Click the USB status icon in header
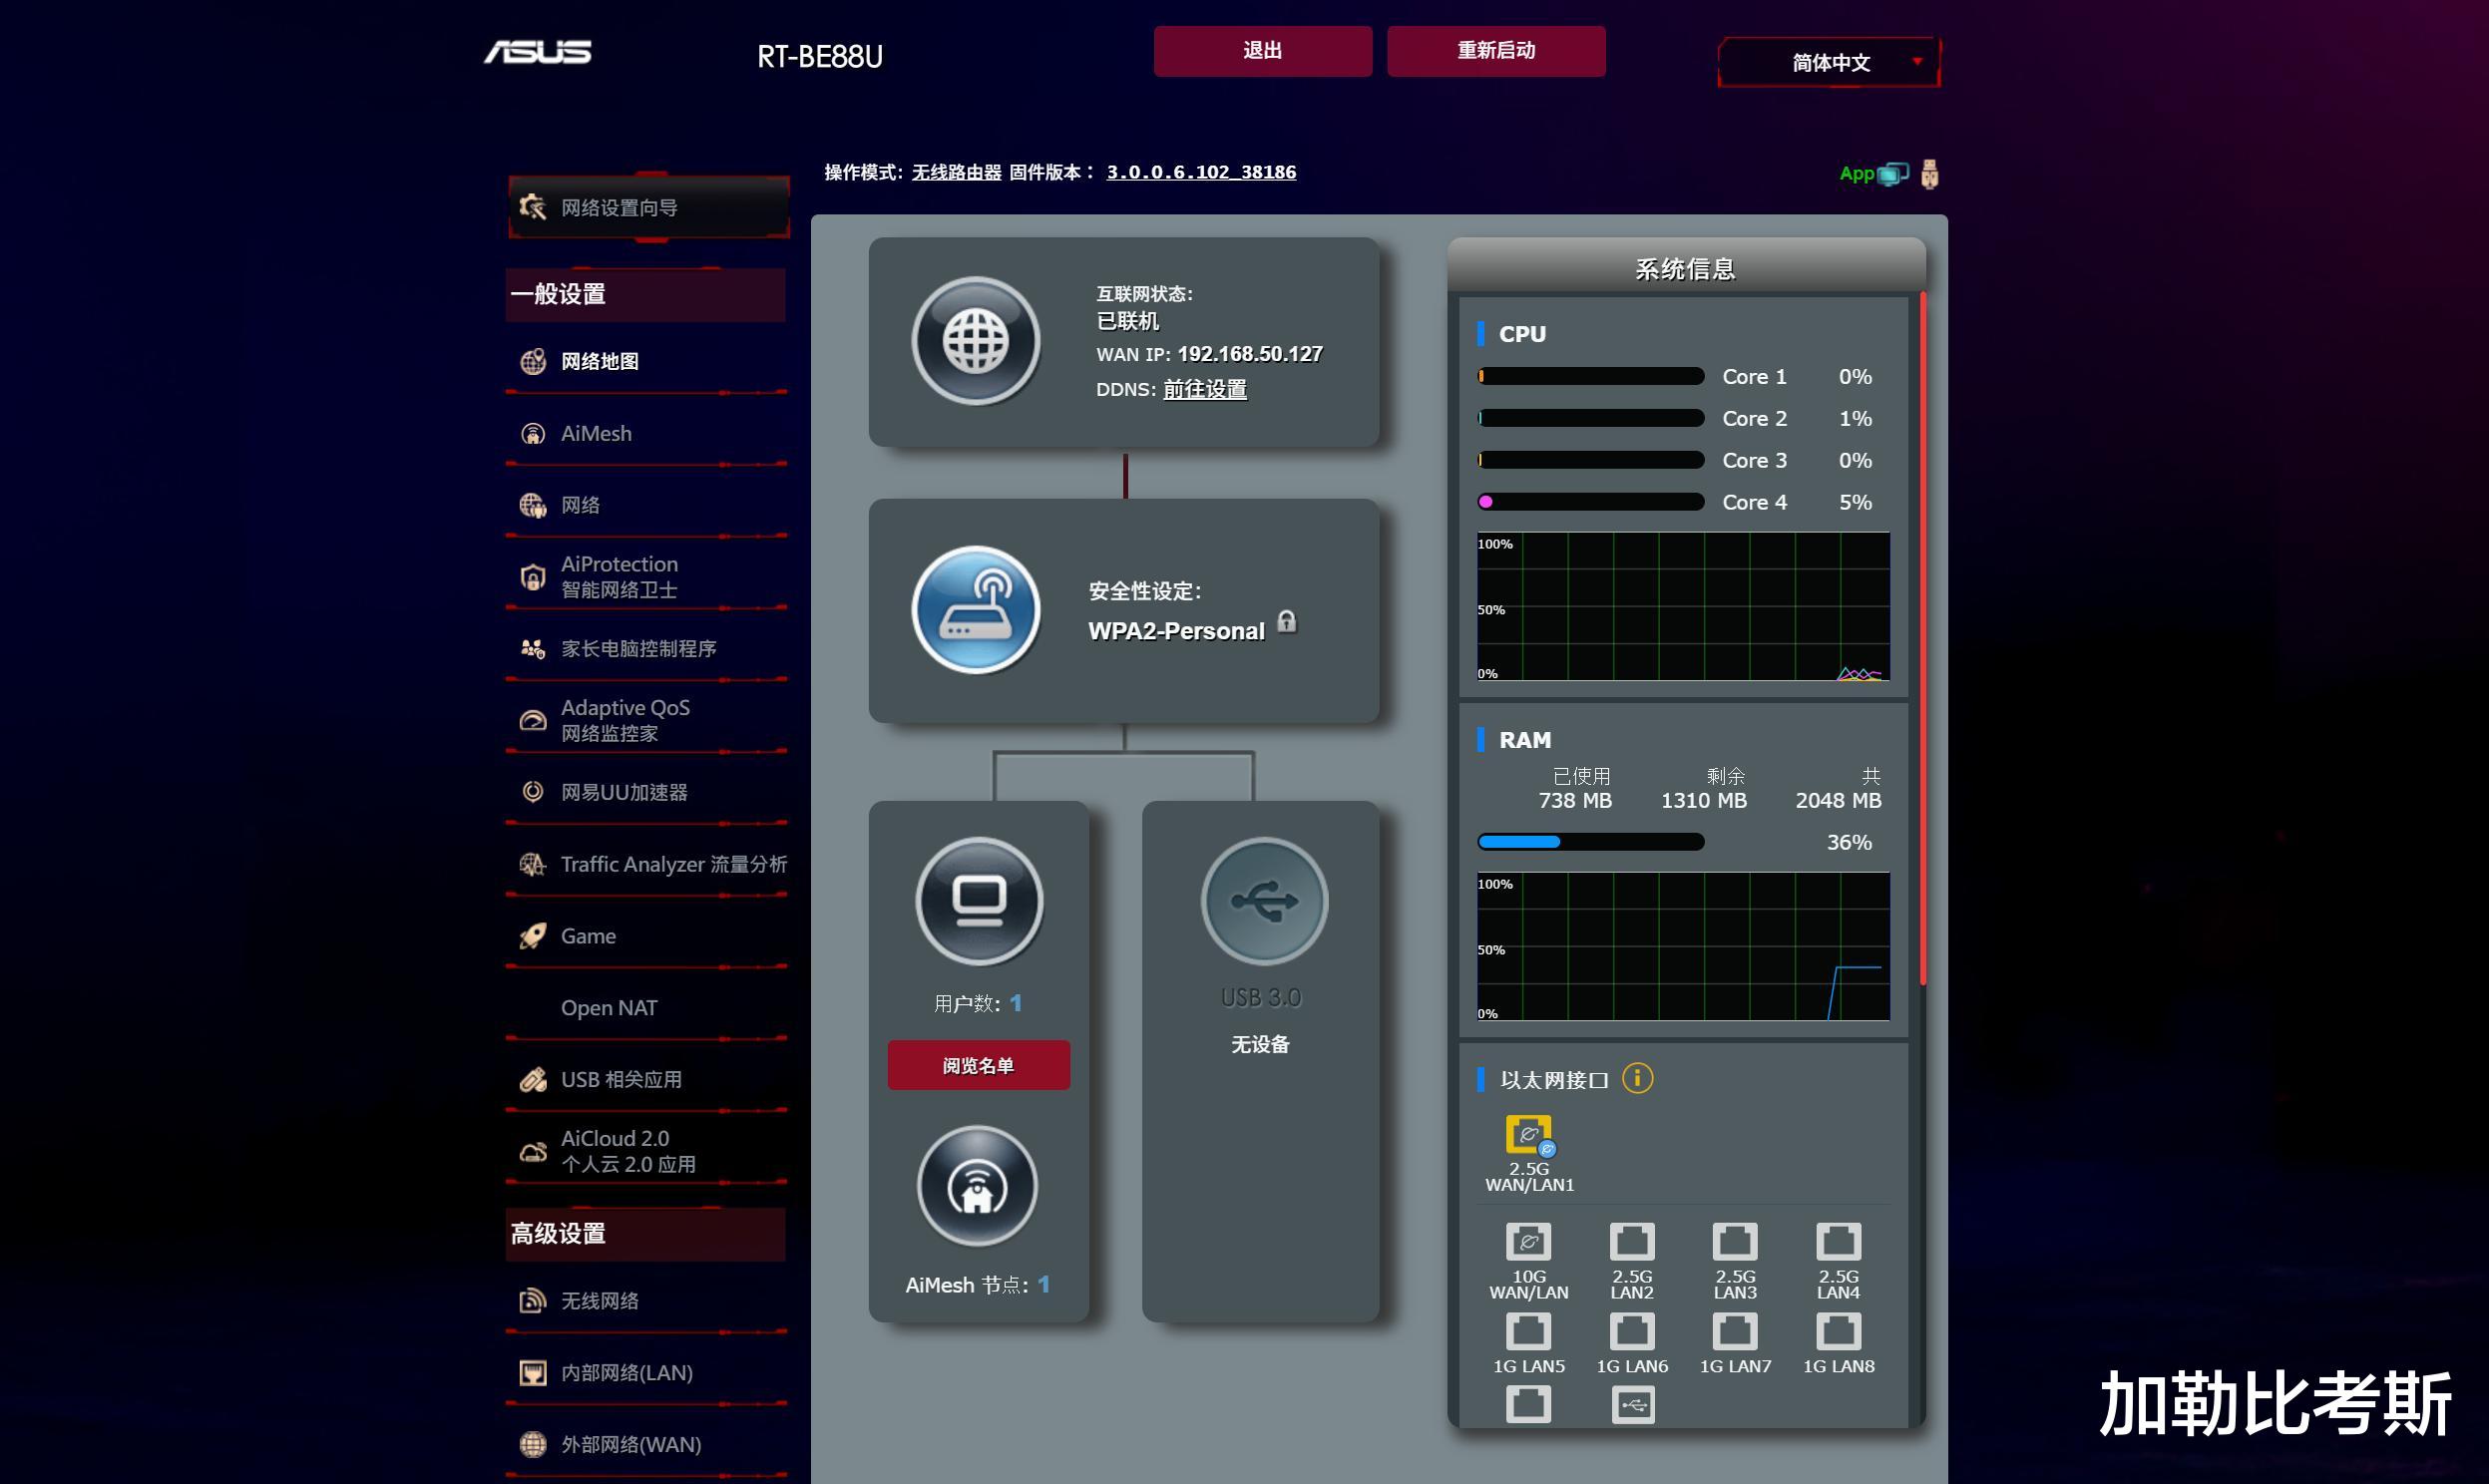 click(1930, 174)
